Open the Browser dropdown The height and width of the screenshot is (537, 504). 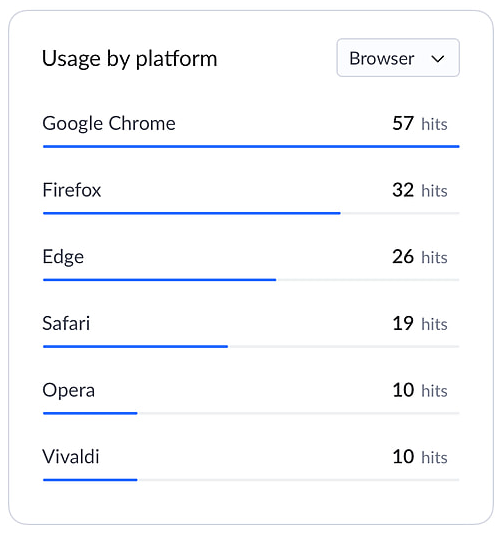(398, 58)
